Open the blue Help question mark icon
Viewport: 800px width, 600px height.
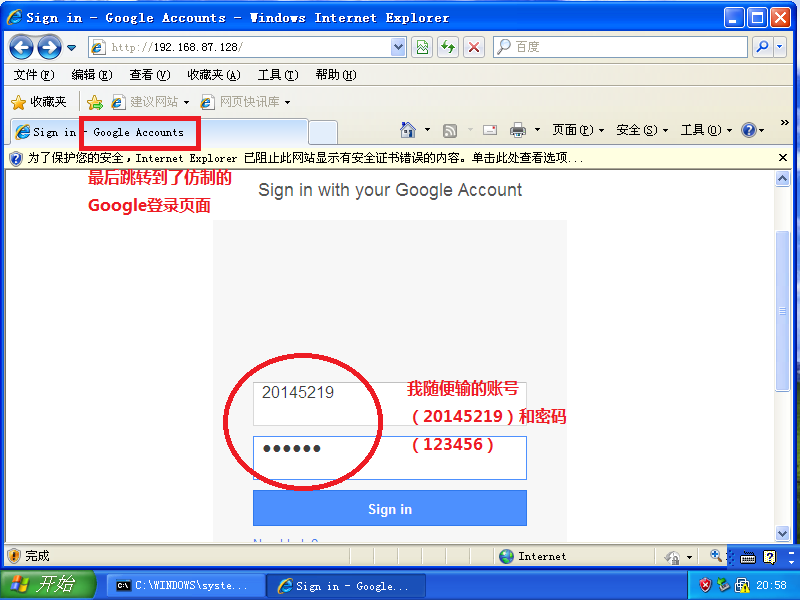748,130
